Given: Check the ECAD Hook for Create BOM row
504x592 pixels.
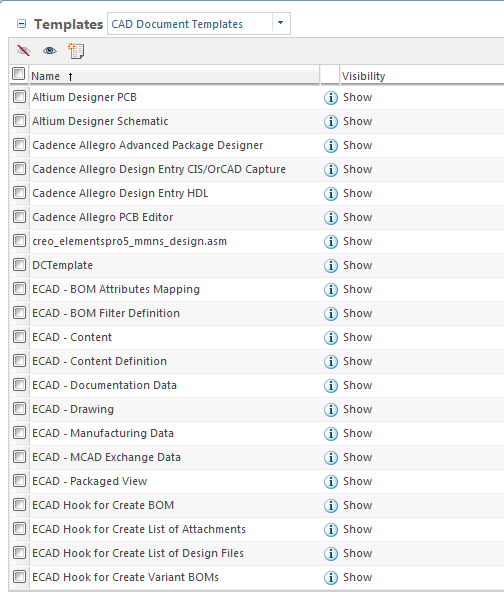Looking at the screenshot, I should pos(19,504).
